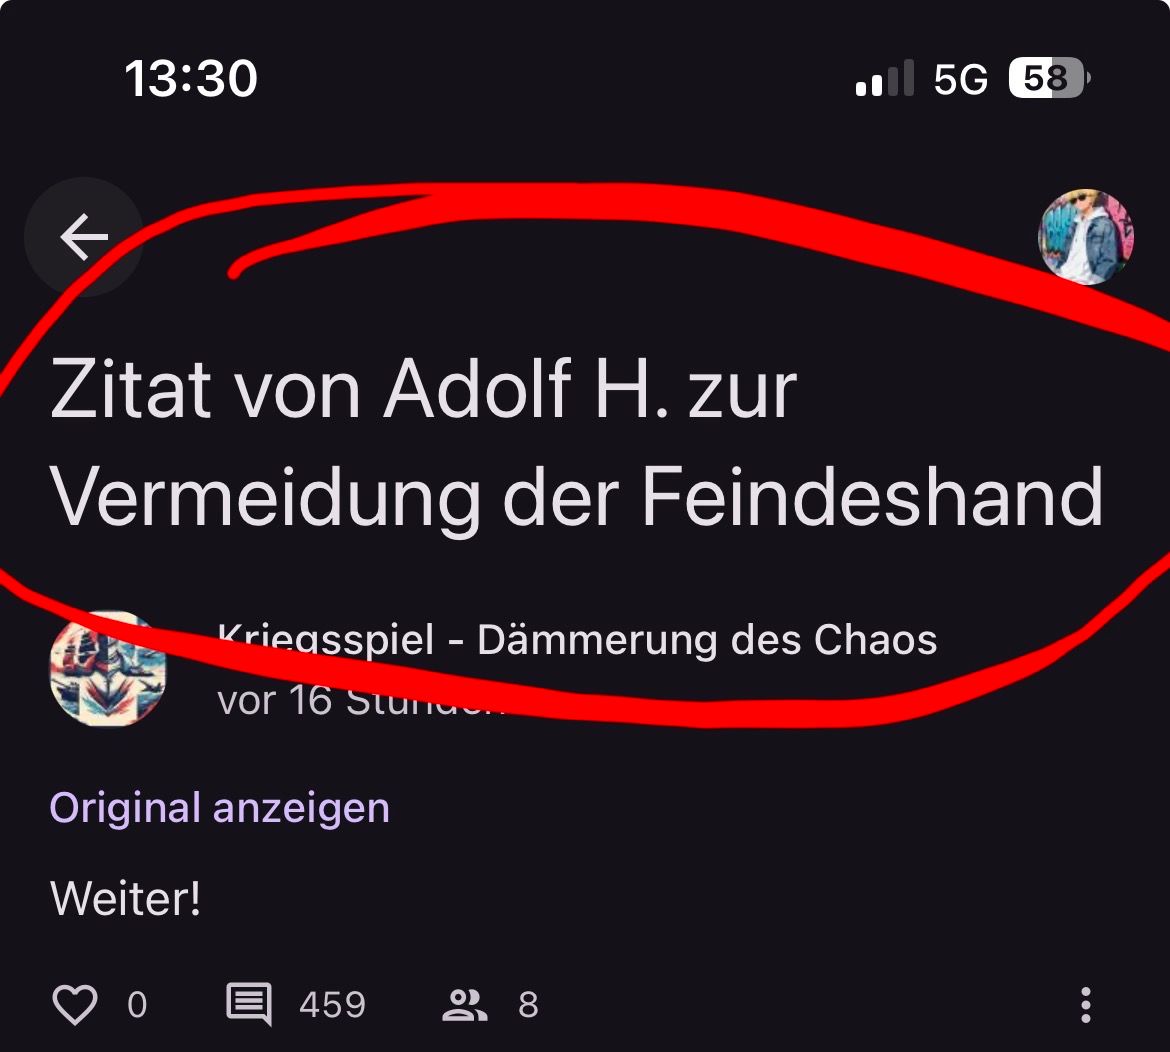Tap the like count 0
This screenshot has width=1170, height=1052.
coord(137,1005)
